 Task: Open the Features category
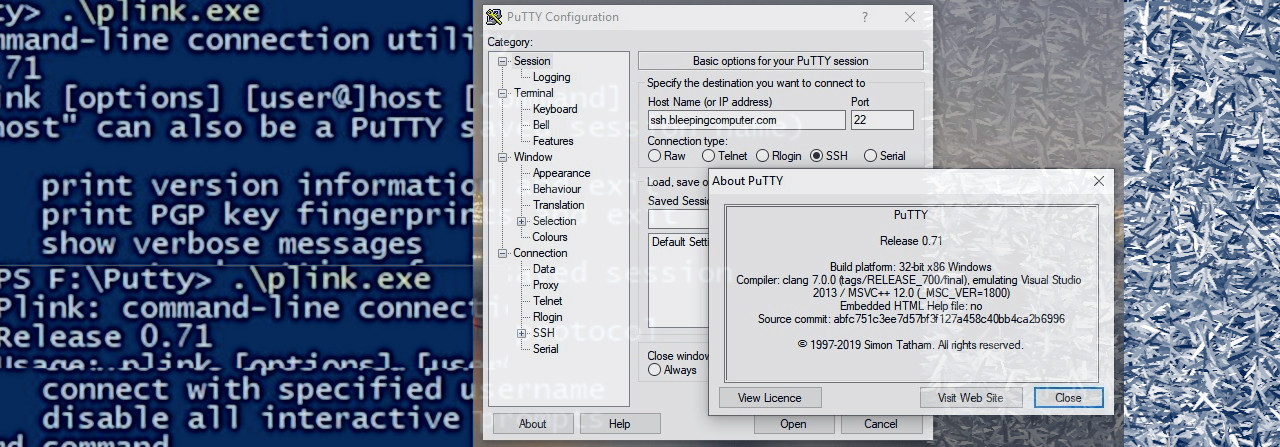point(553,141)
